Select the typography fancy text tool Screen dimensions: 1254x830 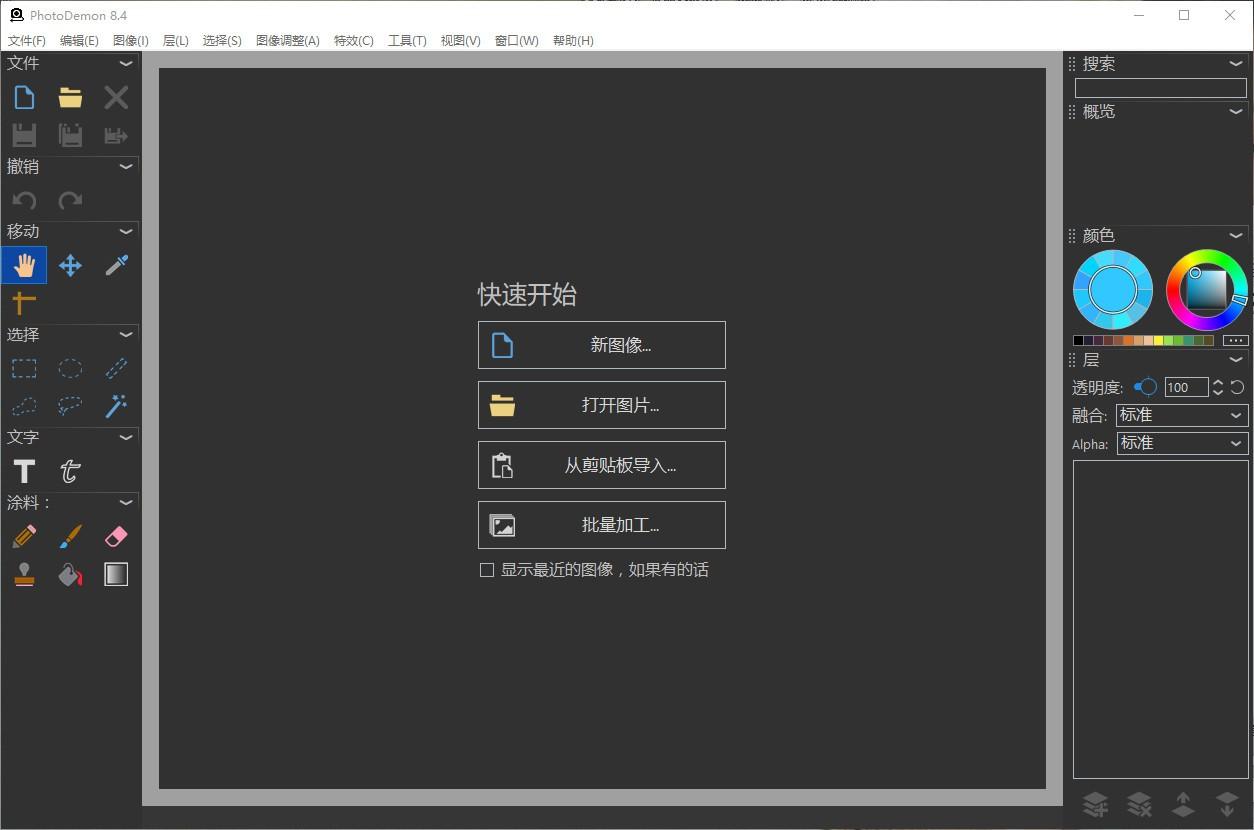70,471
